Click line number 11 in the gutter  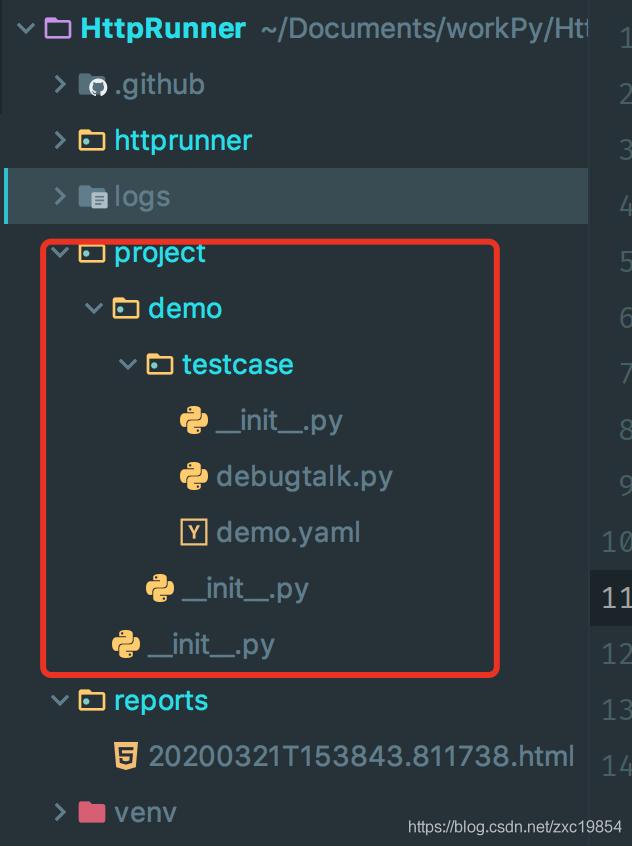(x=620, y=597)
